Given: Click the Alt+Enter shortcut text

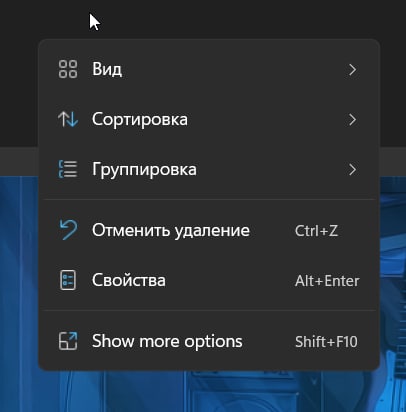Looking at the screenshot, I should [327, 281].
